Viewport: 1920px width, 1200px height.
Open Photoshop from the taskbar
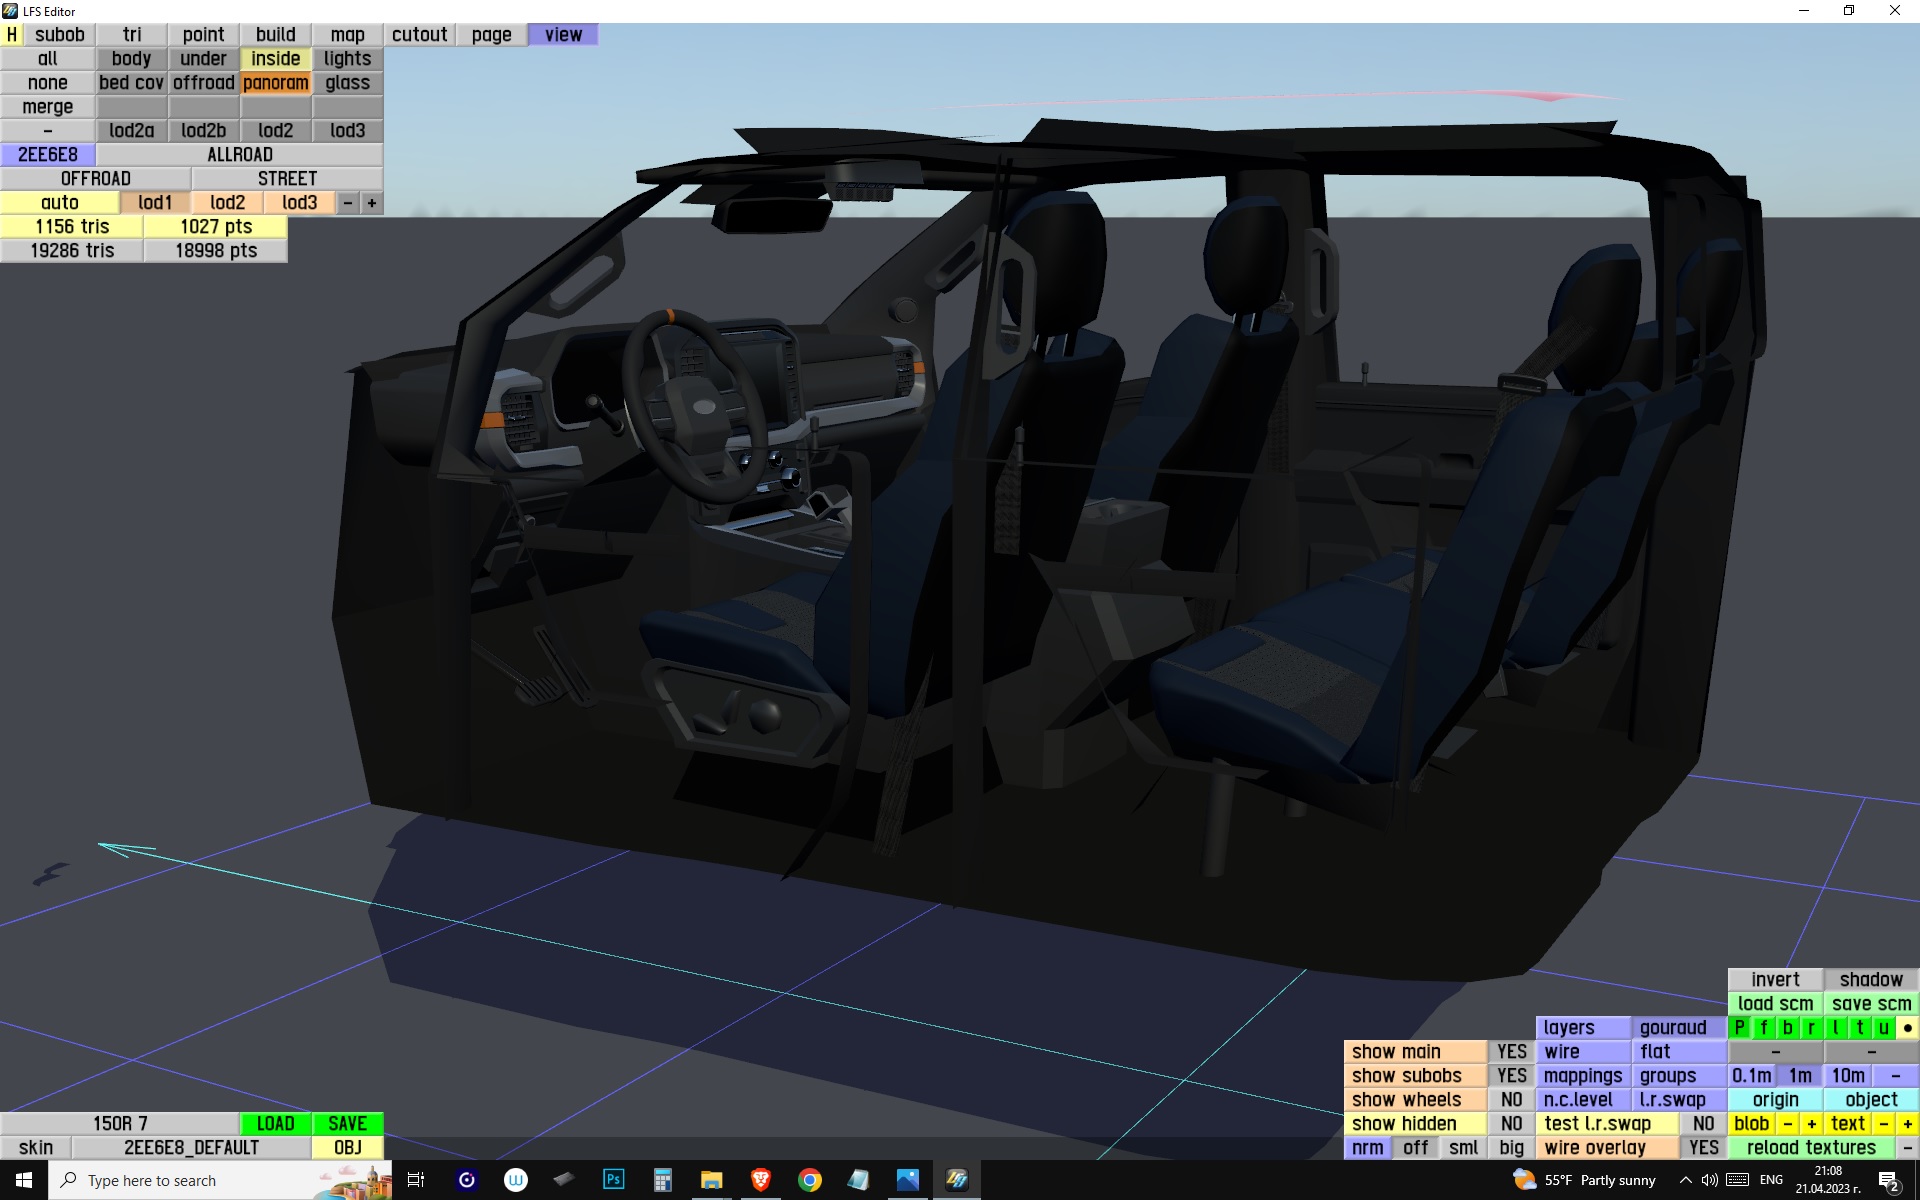(x=613, y=1180)
